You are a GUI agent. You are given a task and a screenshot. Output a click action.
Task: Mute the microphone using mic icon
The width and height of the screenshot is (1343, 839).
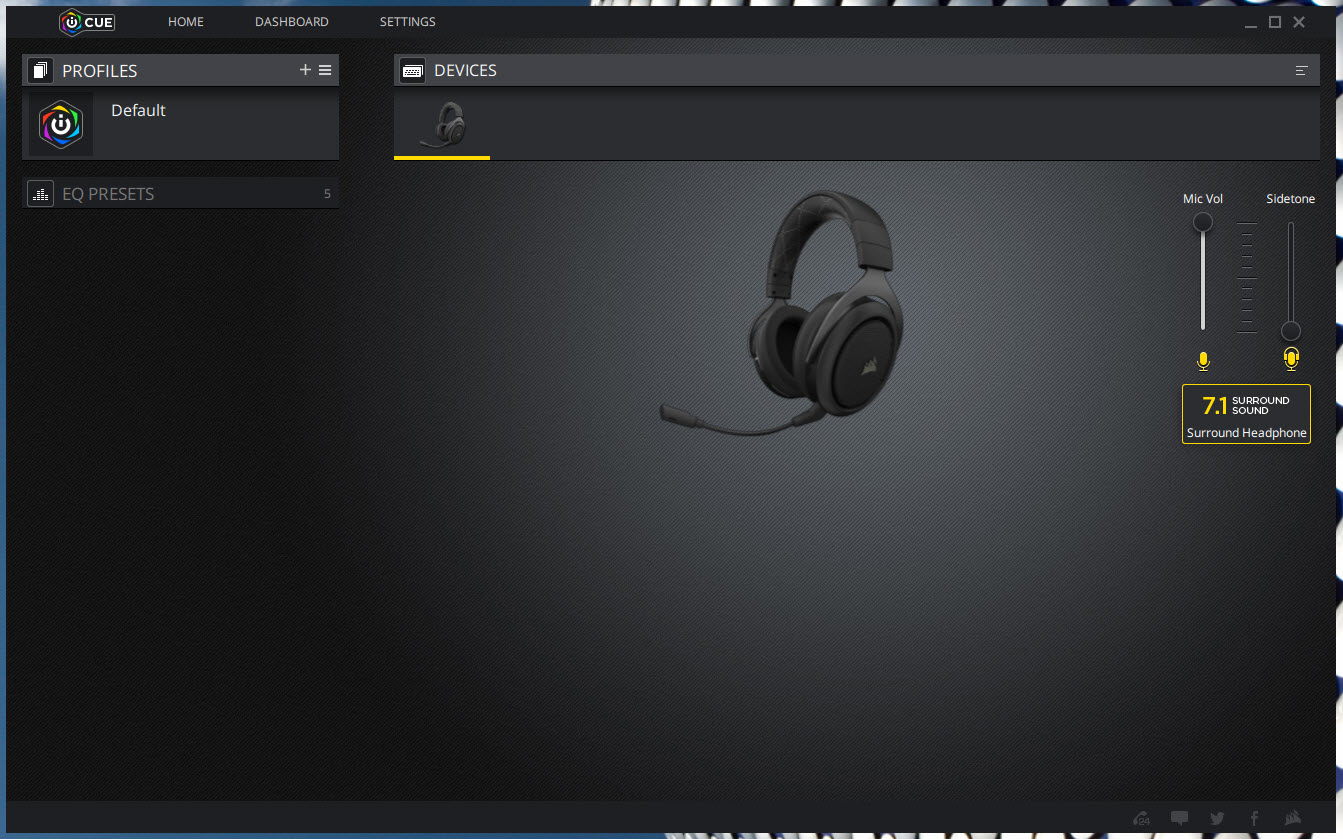tap(1203, 361)
